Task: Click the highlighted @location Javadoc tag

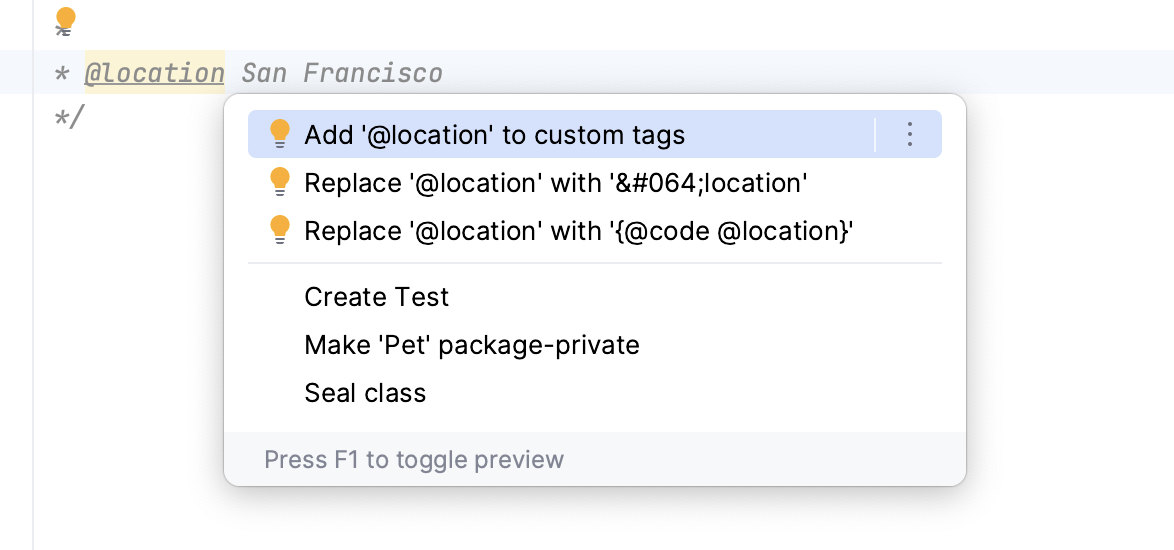Action: pos(154,73)
